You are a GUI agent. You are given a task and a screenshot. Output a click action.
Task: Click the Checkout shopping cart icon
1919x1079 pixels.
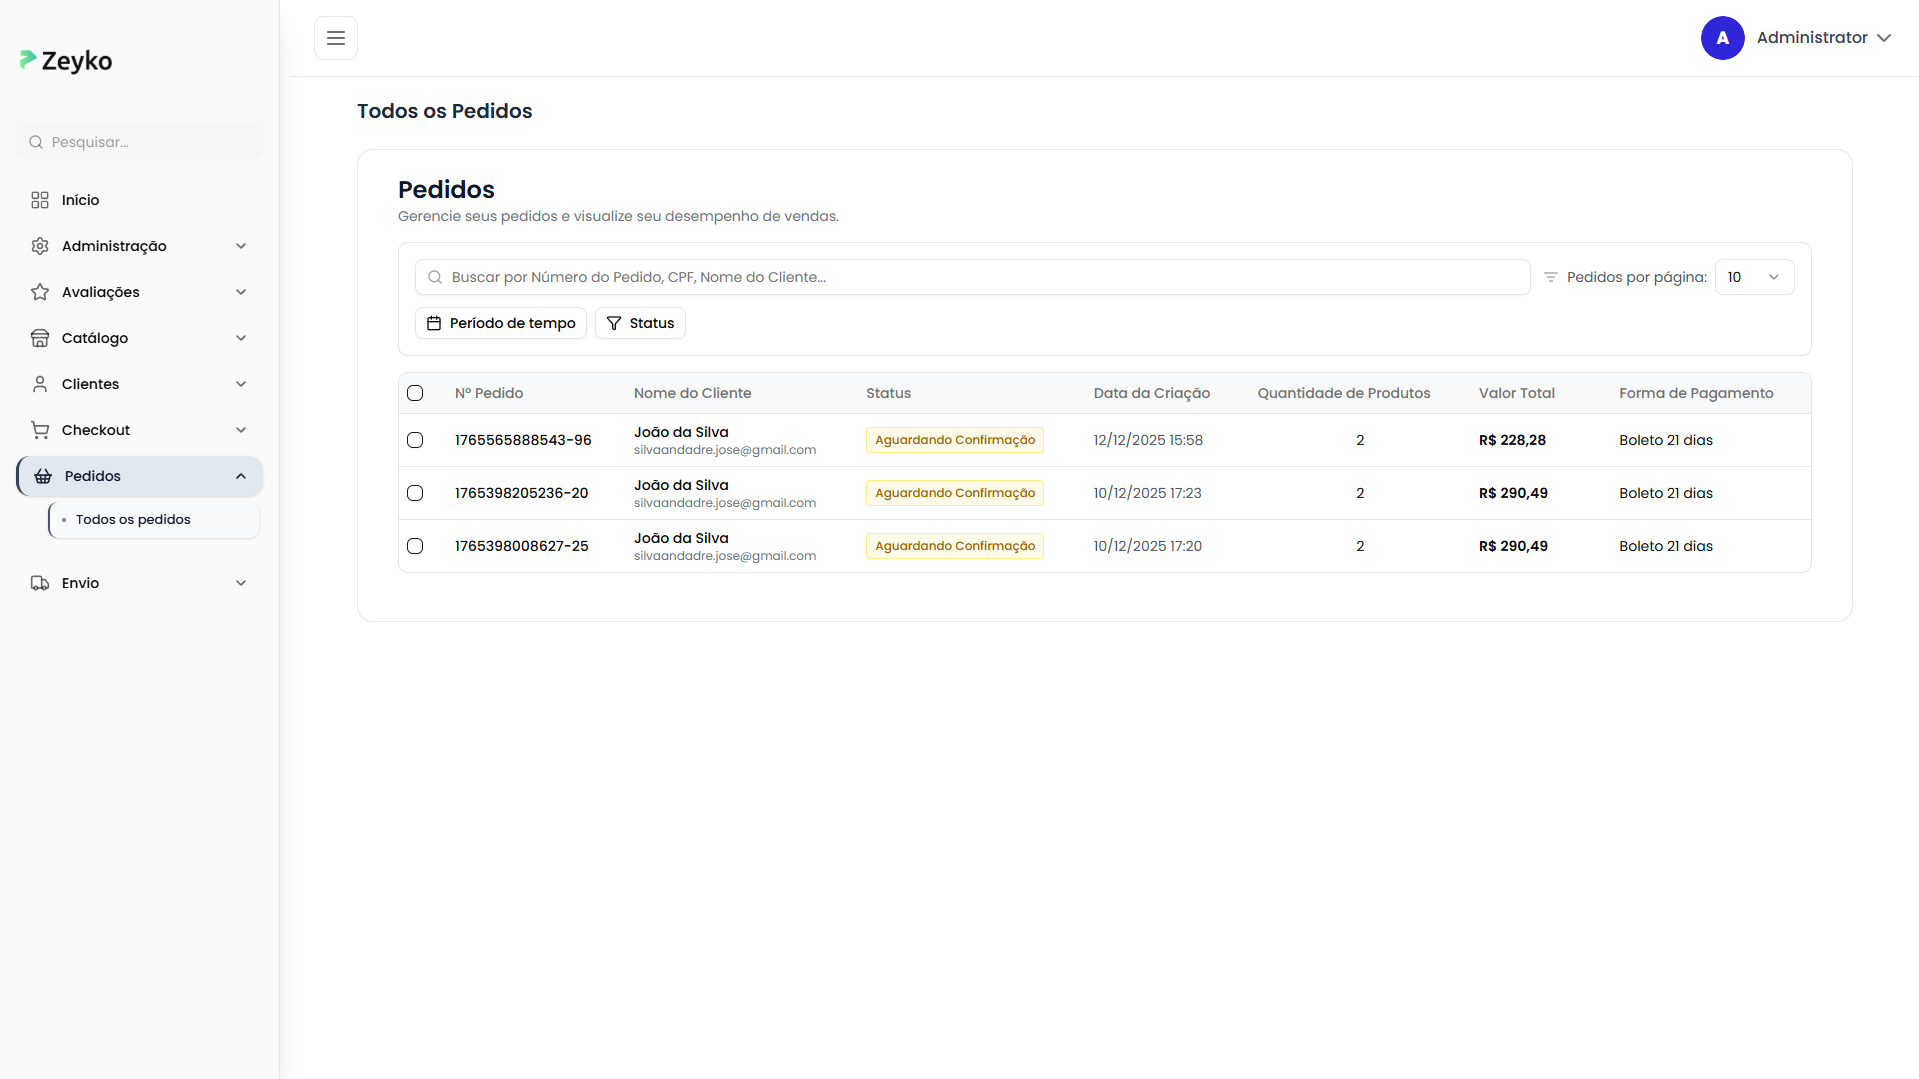(x=40, y=430)
